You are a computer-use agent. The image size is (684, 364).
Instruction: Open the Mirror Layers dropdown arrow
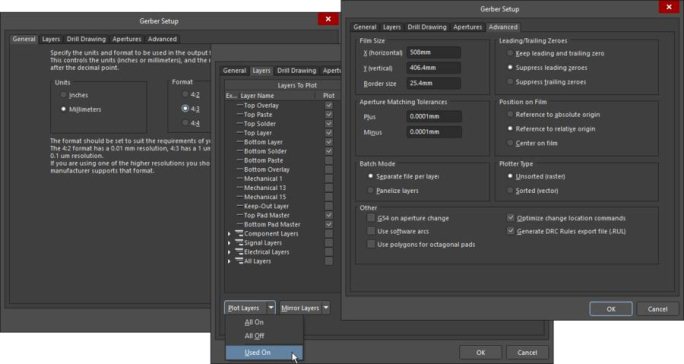pos(326,308)
